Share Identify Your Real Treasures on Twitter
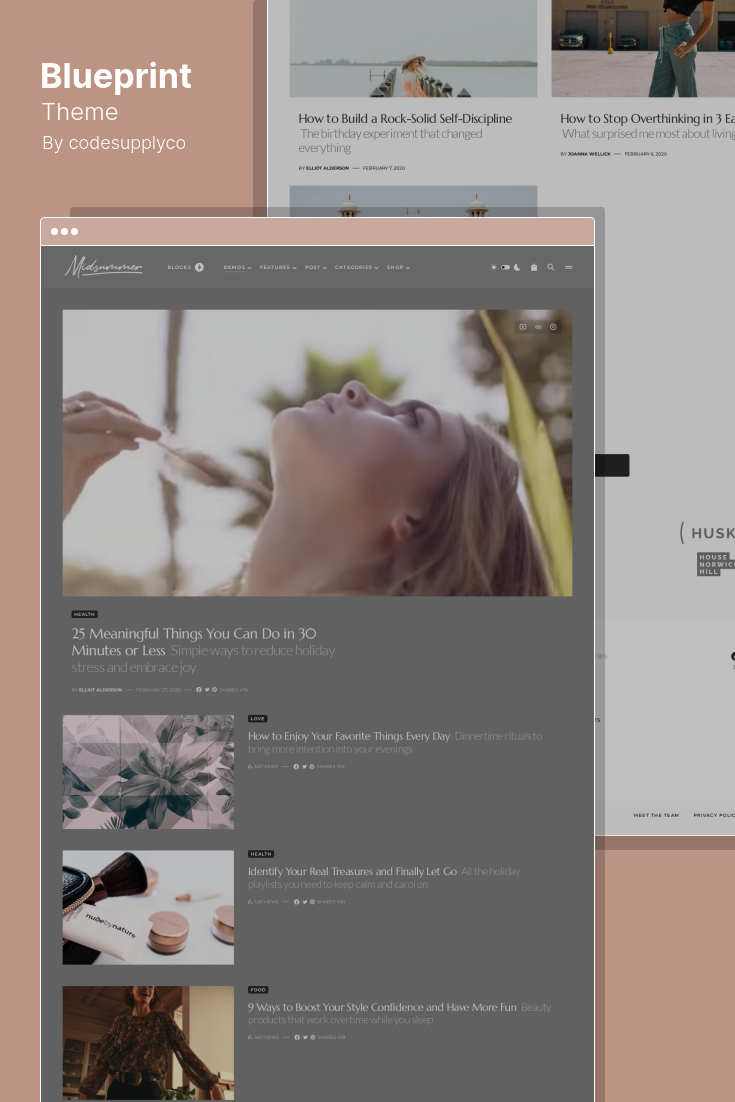Image resolution: width=735 pixels, height=1102 pixels. [305, 902]
